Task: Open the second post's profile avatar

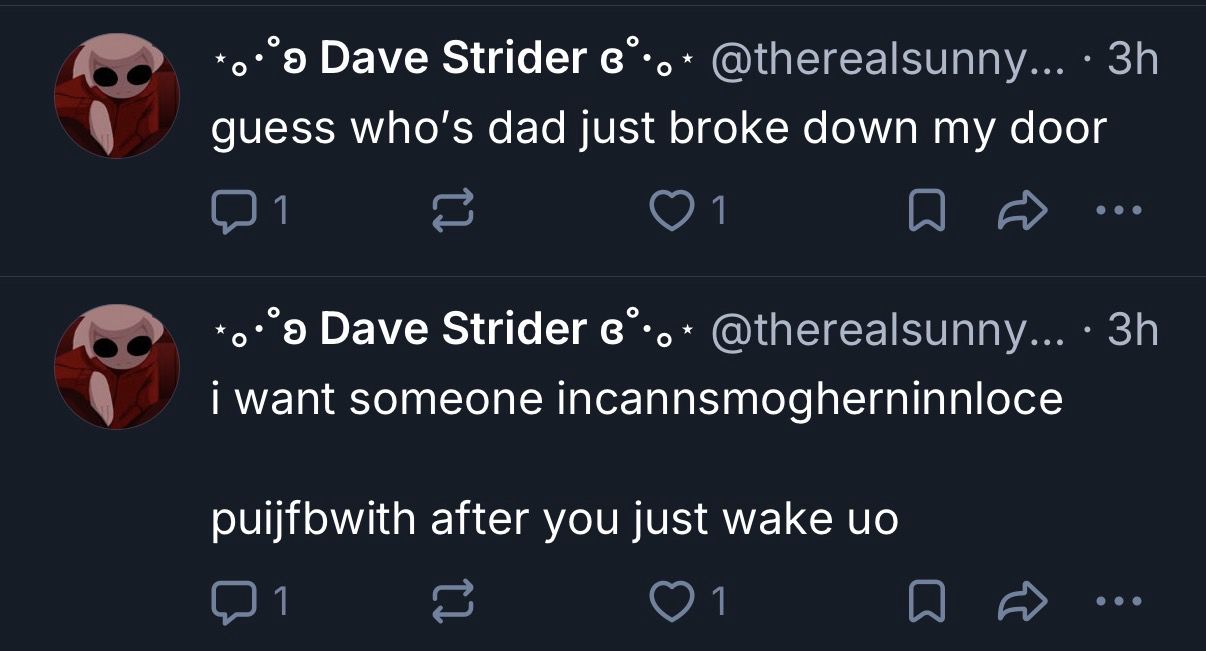Action: coord(116,367)
